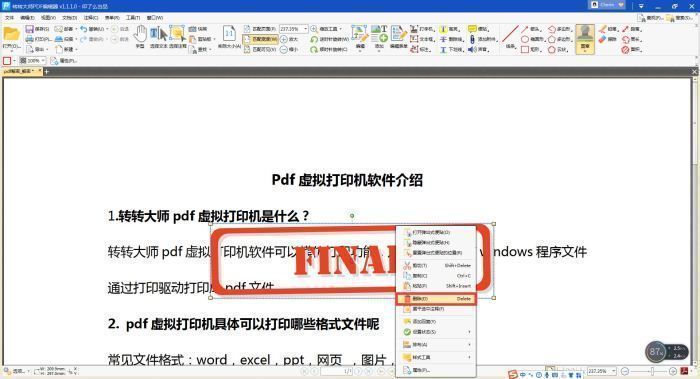Click the new tab plus button
The image size is (700, 379).
click(x=46, y=71)
